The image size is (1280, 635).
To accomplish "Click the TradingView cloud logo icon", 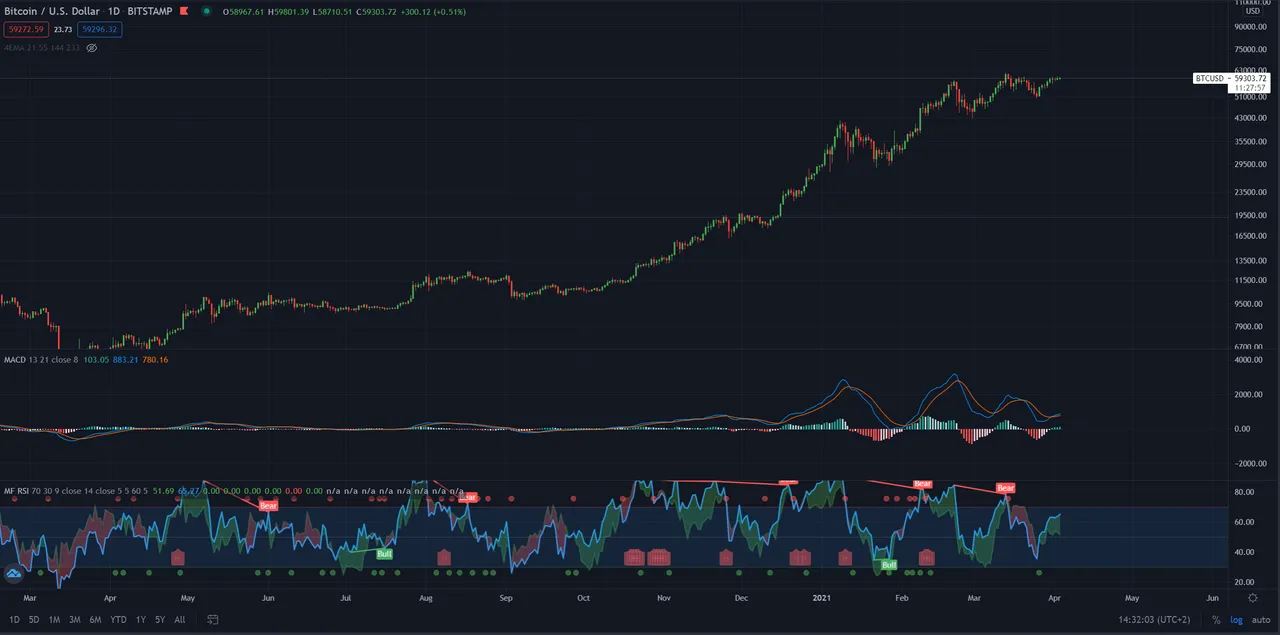I will [x=14, y=574].
